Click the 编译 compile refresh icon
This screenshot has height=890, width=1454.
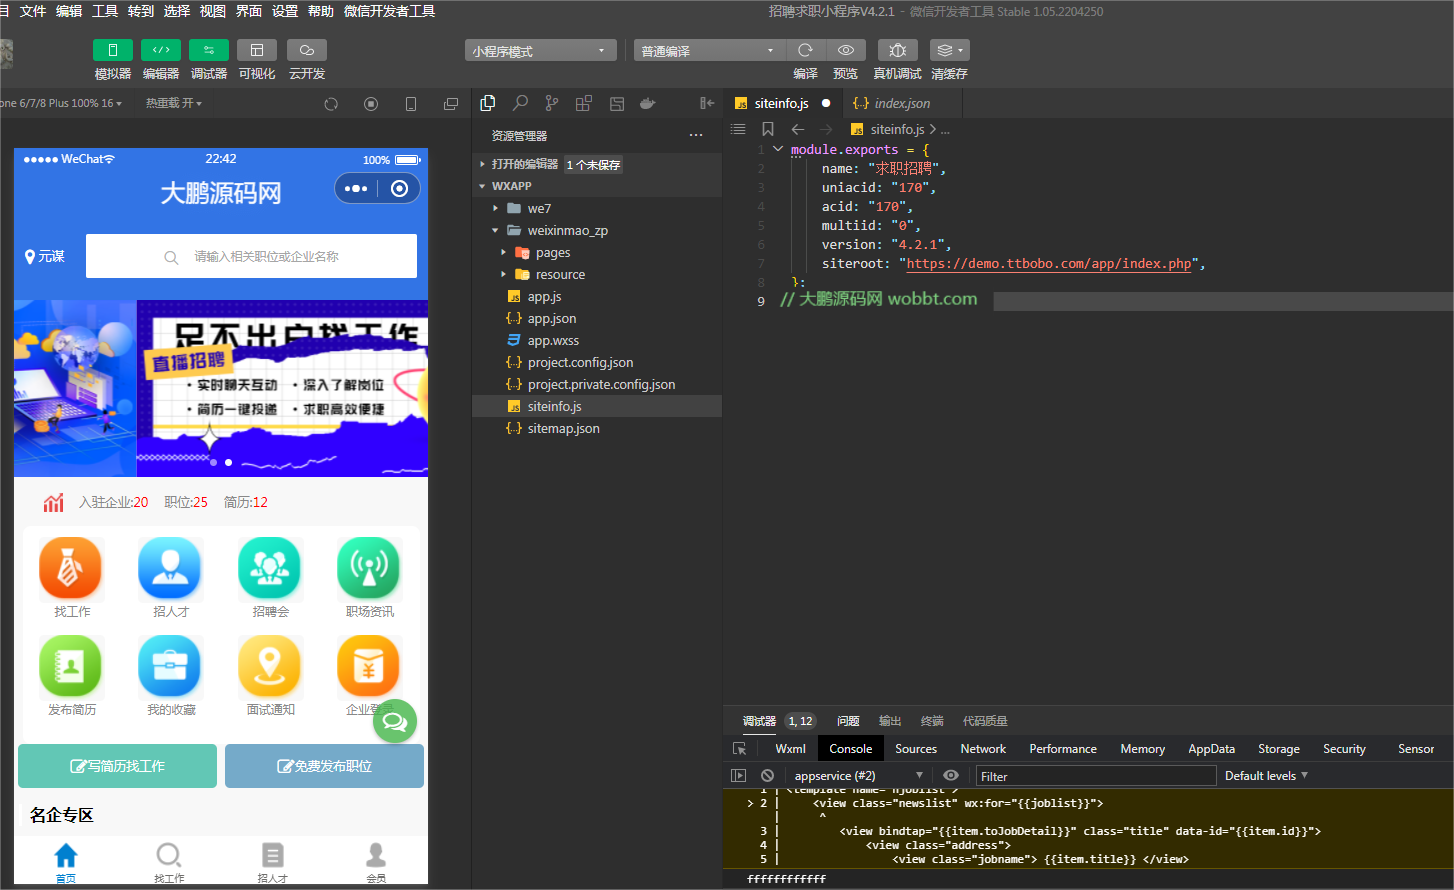805,50
